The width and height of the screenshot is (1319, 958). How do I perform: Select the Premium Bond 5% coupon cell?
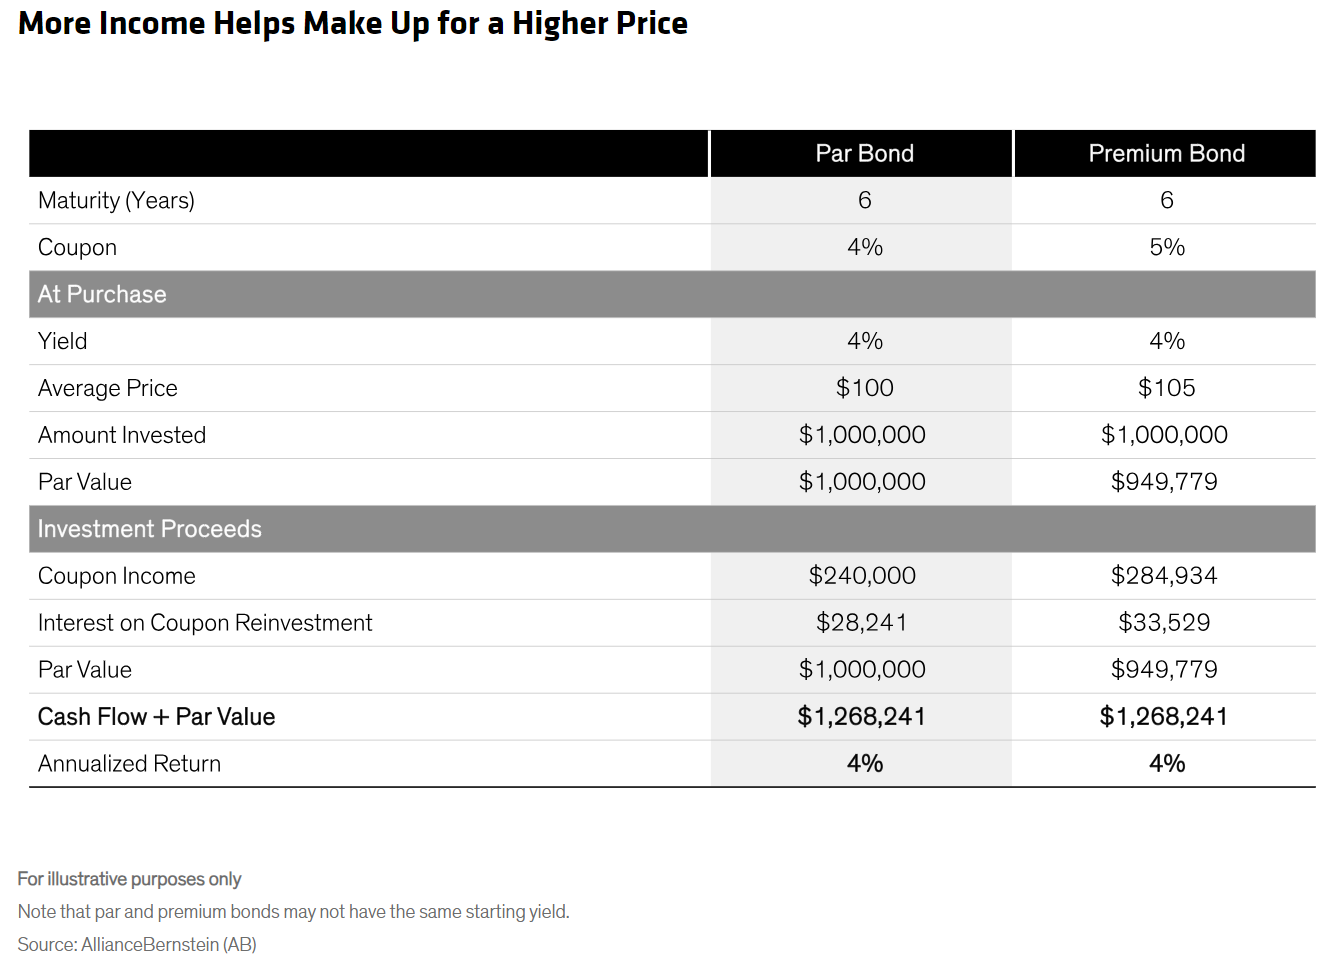coord(1166,247)
